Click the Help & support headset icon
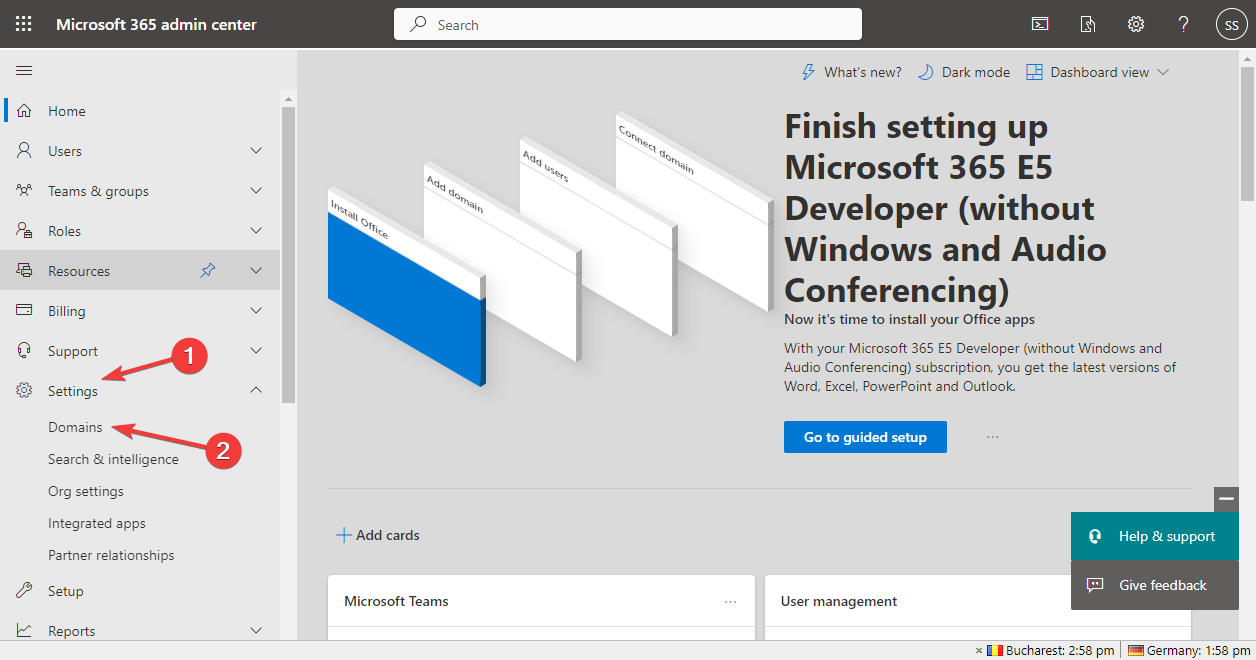This screenshot has width=1256, height=660. (1096, 536)
